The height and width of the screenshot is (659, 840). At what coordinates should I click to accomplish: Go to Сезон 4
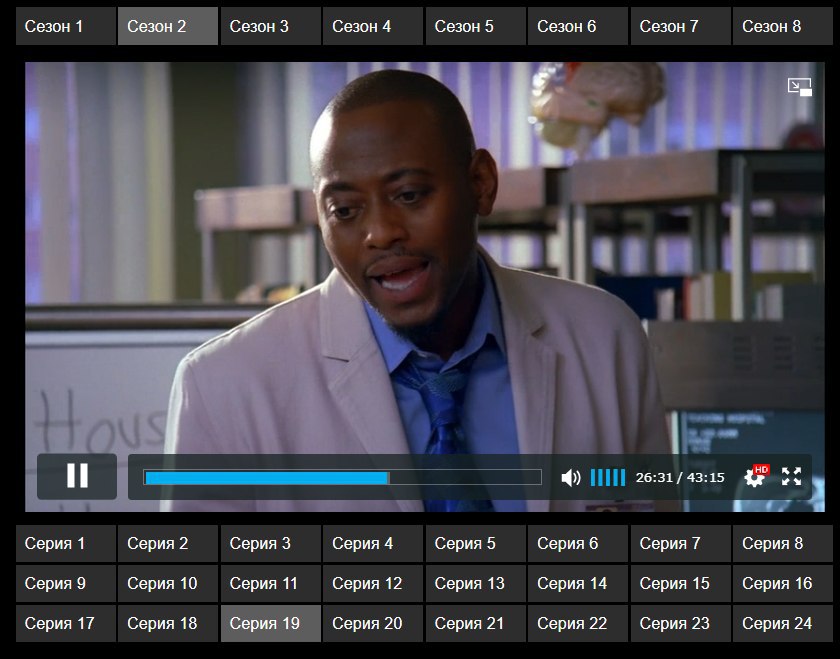[x=373, y=26]
